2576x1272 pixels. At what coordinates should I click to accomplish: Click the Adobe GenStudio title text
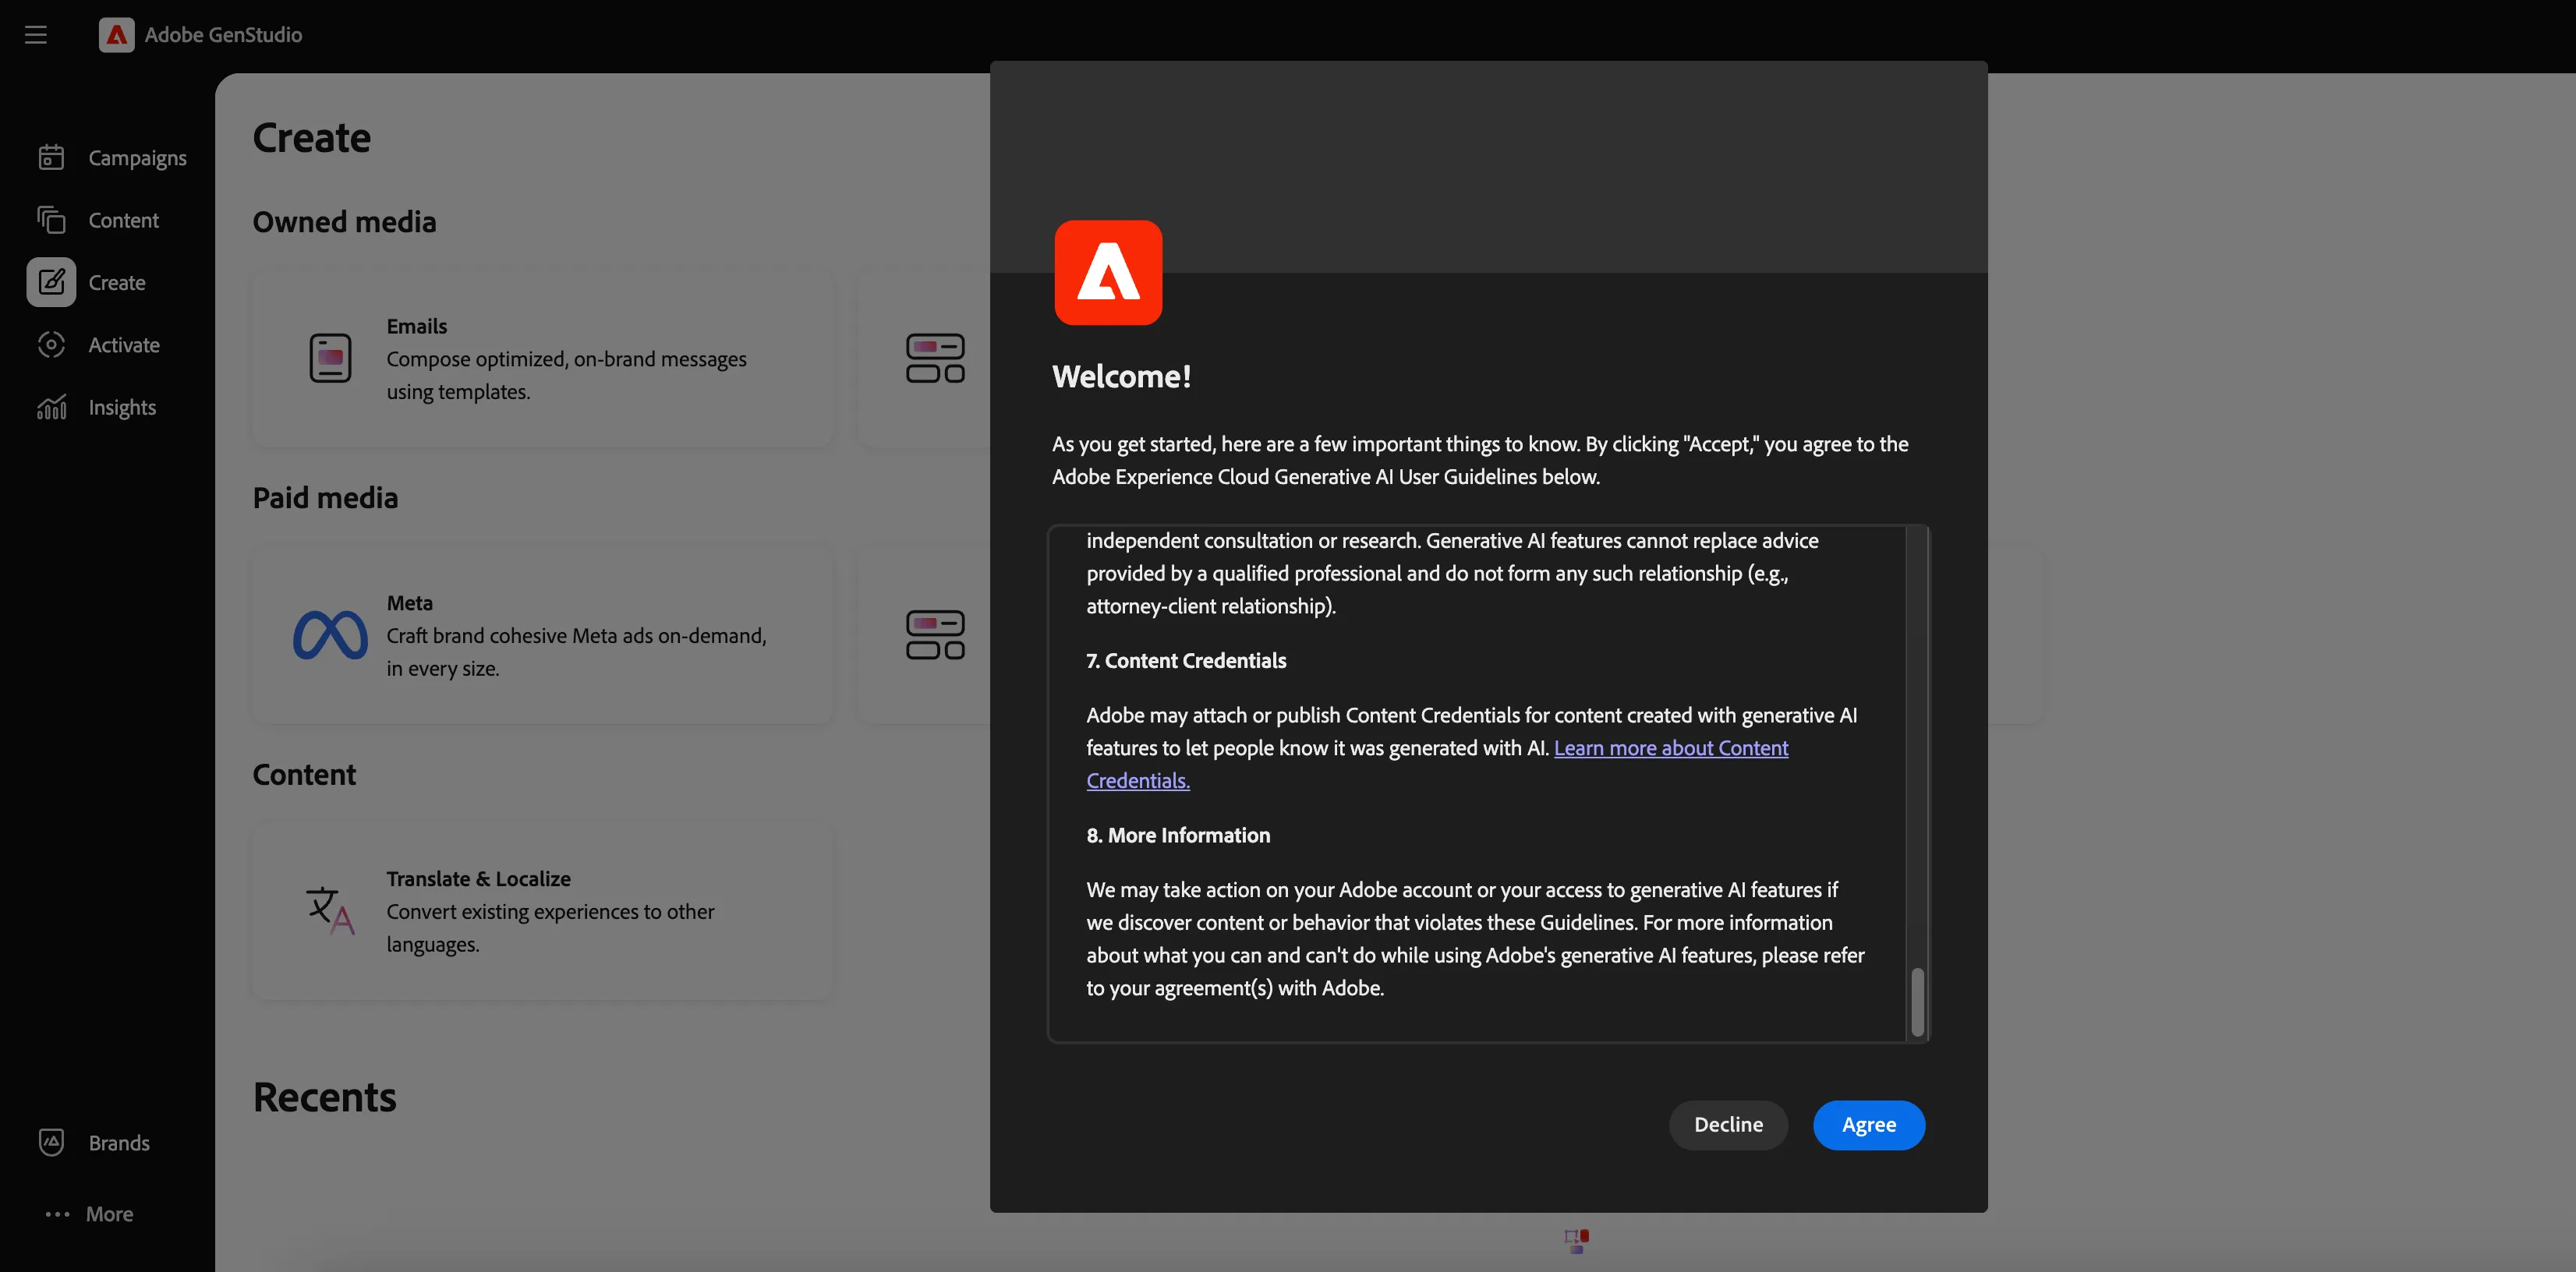tap(223, 35)
